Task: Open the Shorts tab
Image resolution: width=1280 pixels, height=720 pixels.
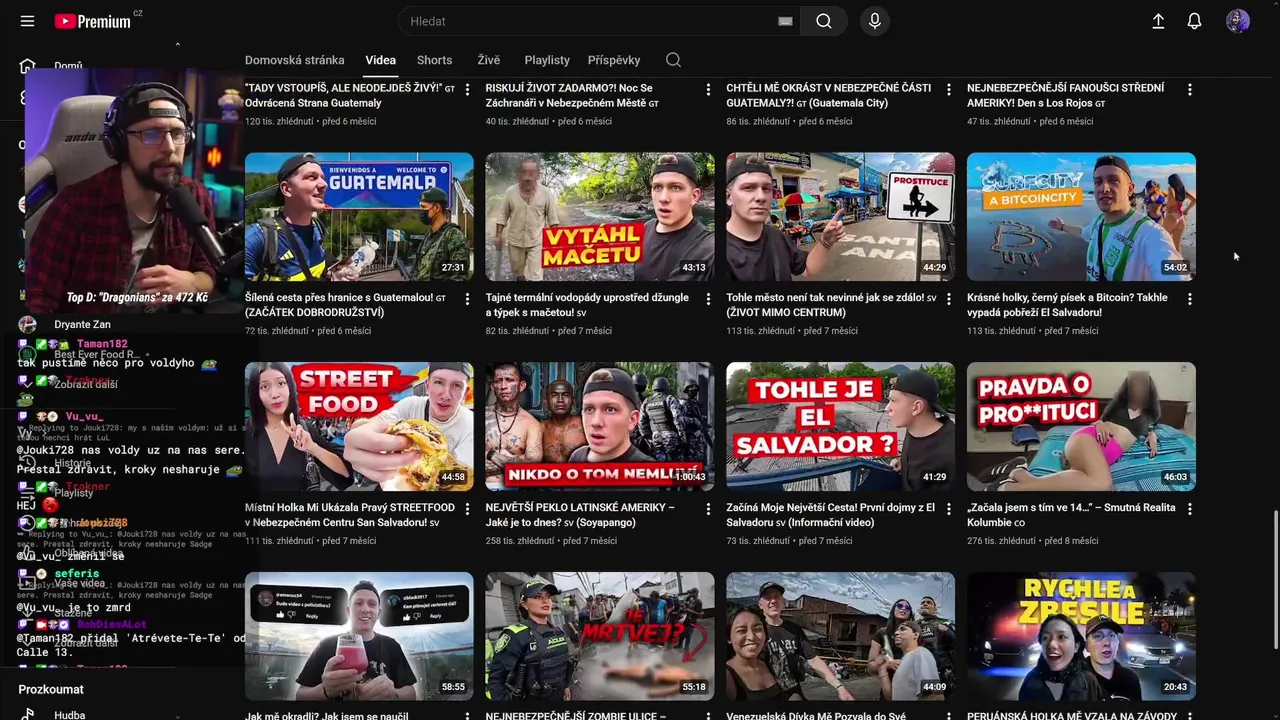Action: [x=434, y=60]
